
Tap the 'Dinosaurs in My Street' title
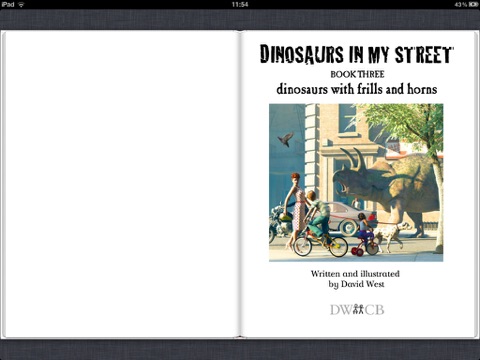tap(356, 54)
